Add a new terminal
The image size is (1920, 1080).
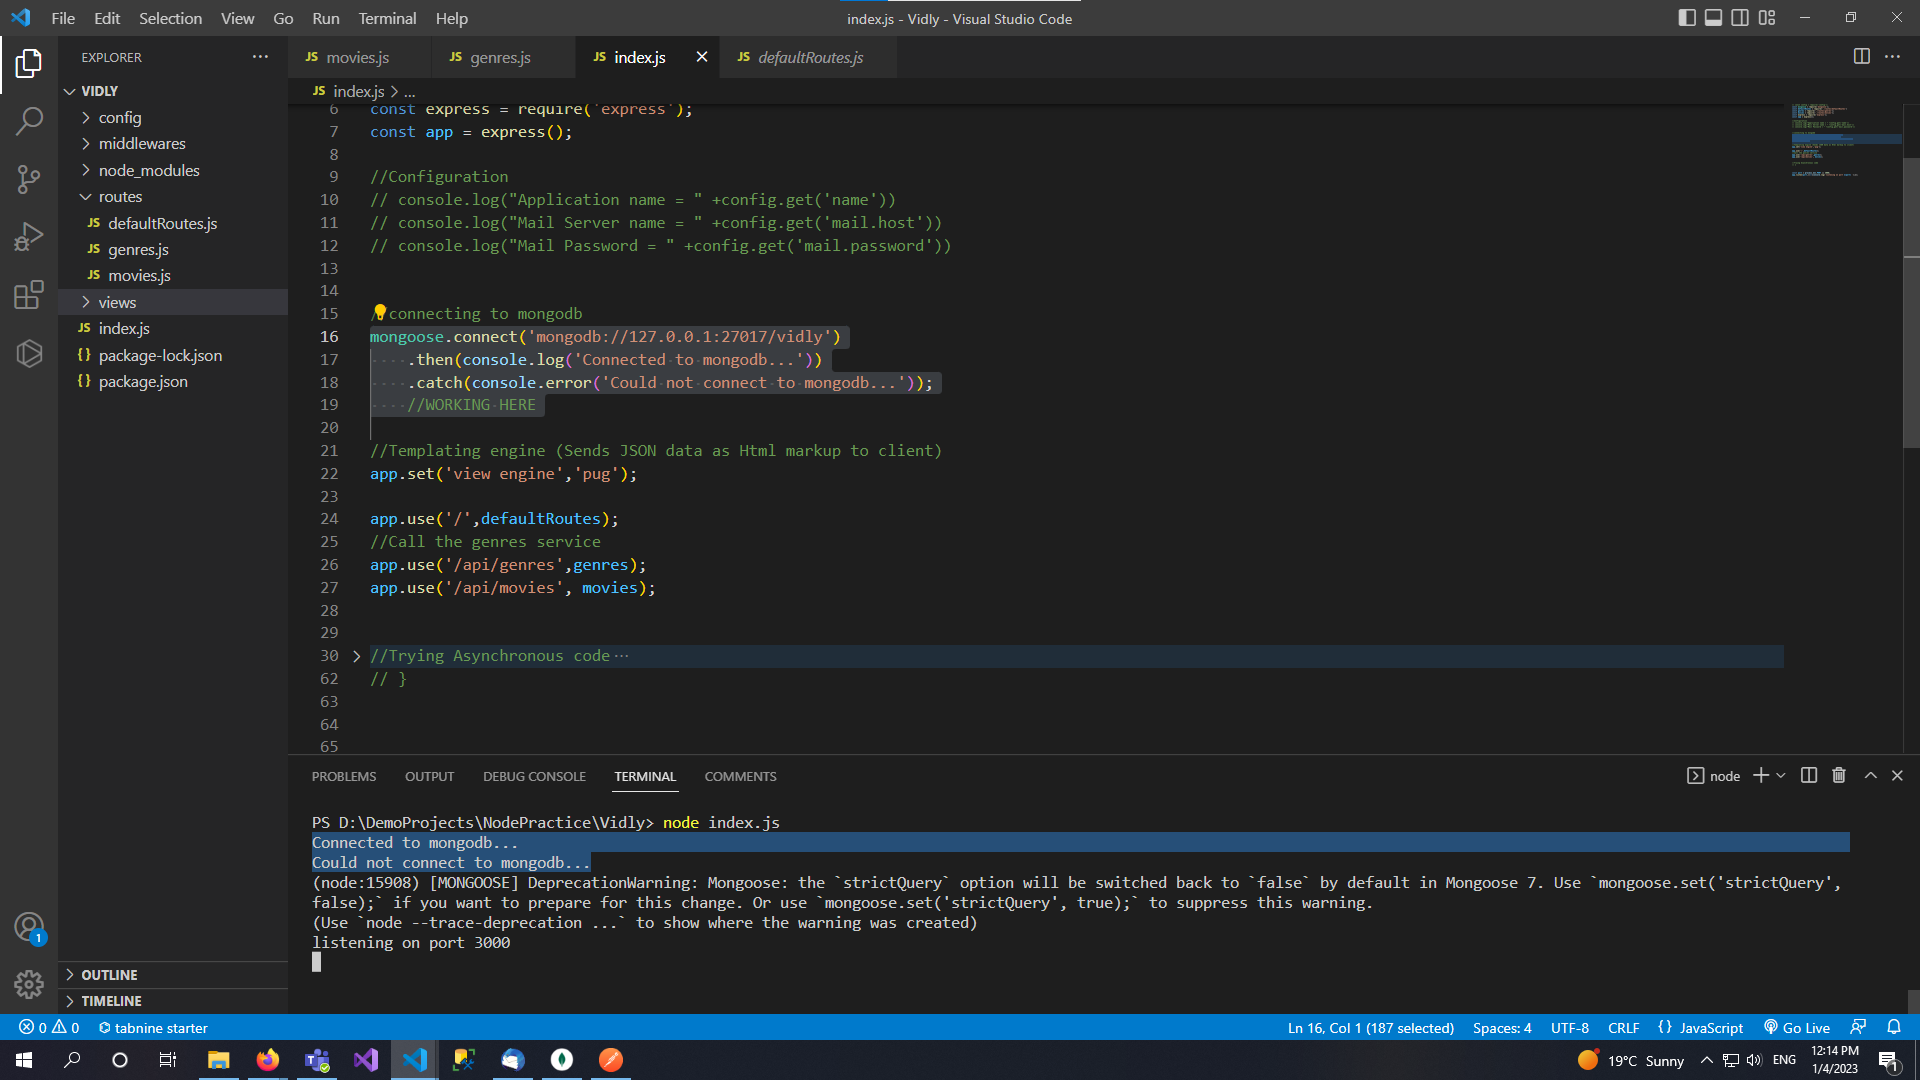[x=1761, y=776]
